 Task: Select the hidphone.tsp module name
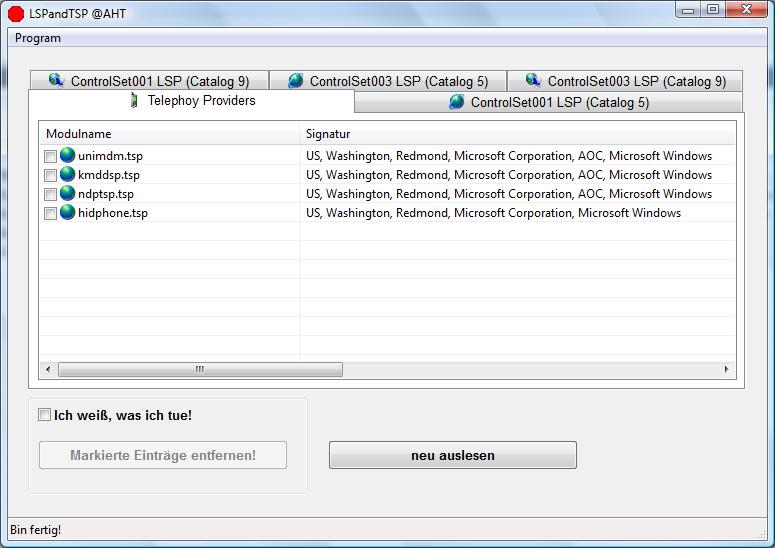[x=113, y=213]
